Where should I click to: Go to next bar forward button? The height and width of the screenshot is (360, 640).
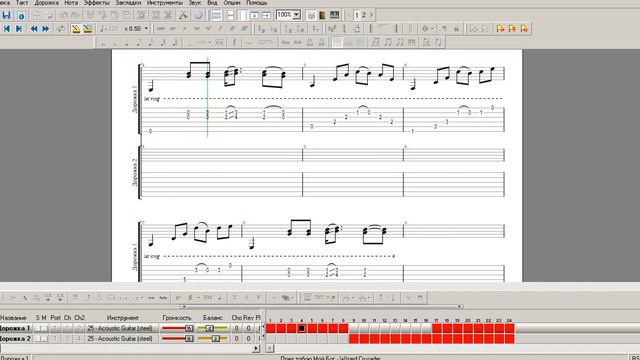(x=46, y=29)
